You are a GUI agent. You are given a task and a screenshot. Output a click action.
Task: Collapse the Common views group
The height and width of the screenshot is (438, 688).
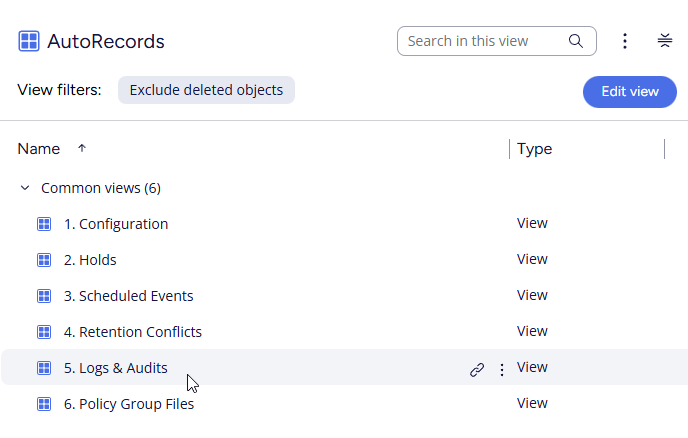pos(25,188)
